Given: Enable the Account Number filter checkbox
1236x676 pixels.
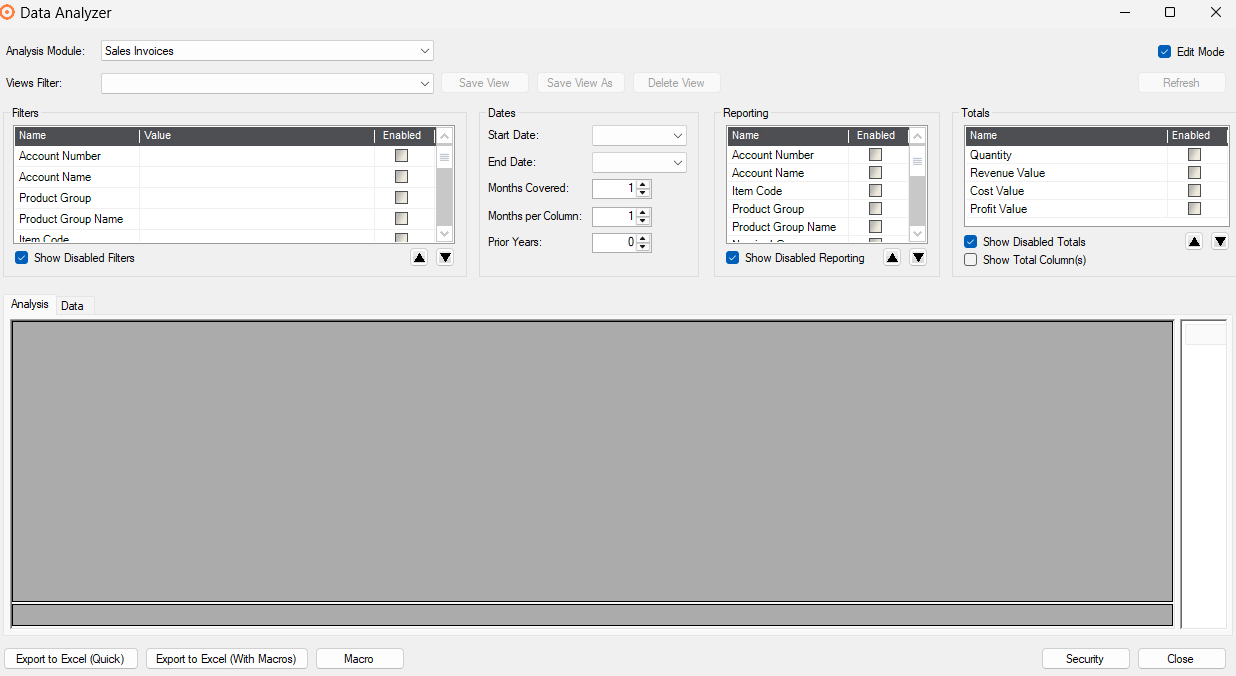Looking at the screenshot, I should point(401,156).
